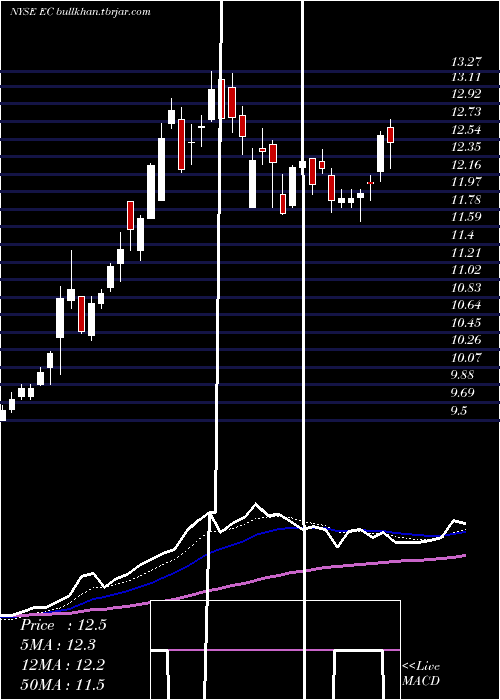
Task: Click the 12MA : 12.2 readout
Action: tap(63, 665)
